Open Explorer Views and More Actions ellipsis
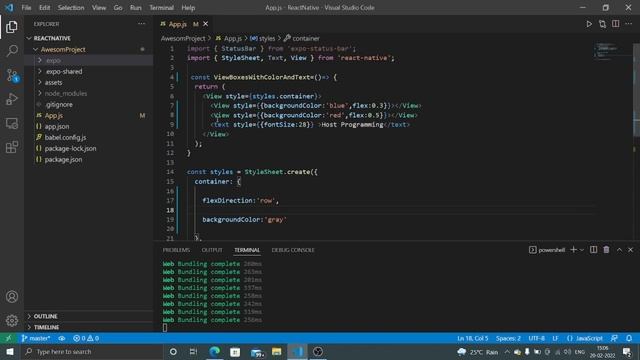 141,24
